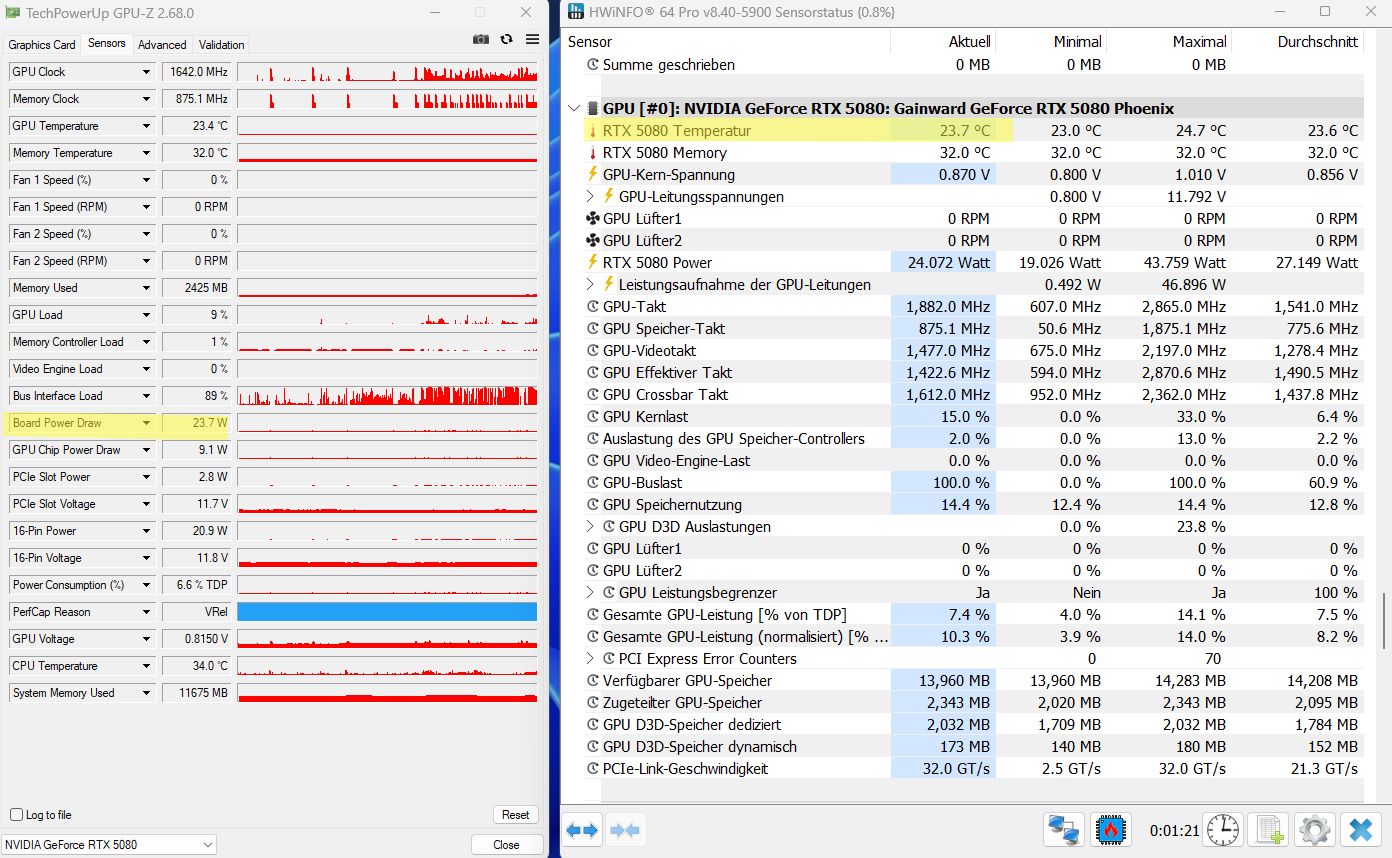The width and height of the screenshot is (1392, 858).
Task: Start HWiNFO logging with sheet-plus icon
Action: pos(1269,830)
